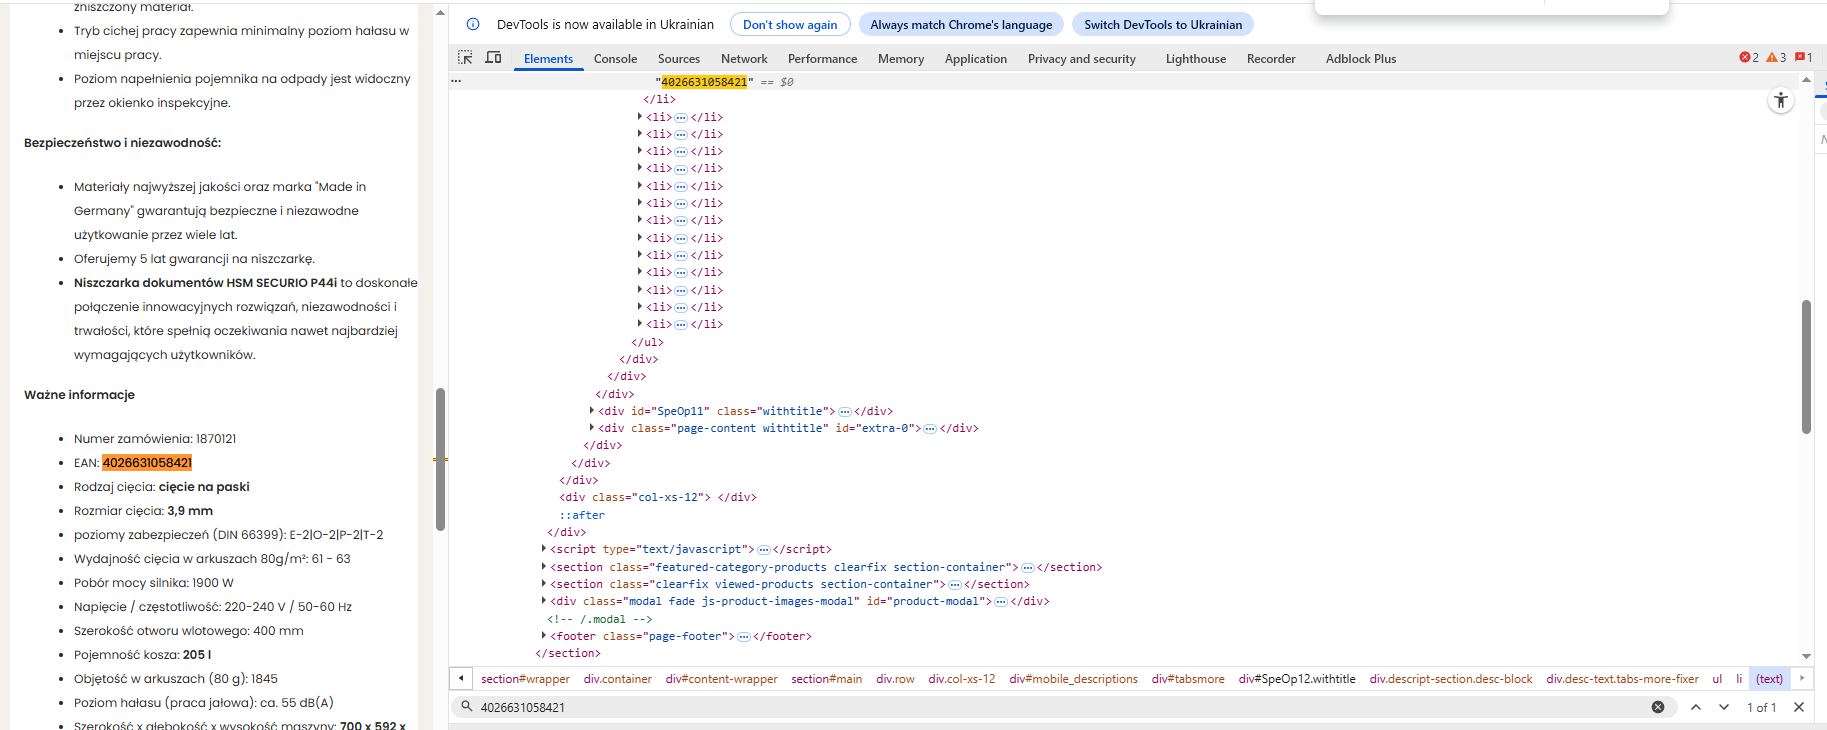The height and width of the screenshot is (730, 1827).
Task: Close the DevTools search bar
Action: click(1799, 707)
